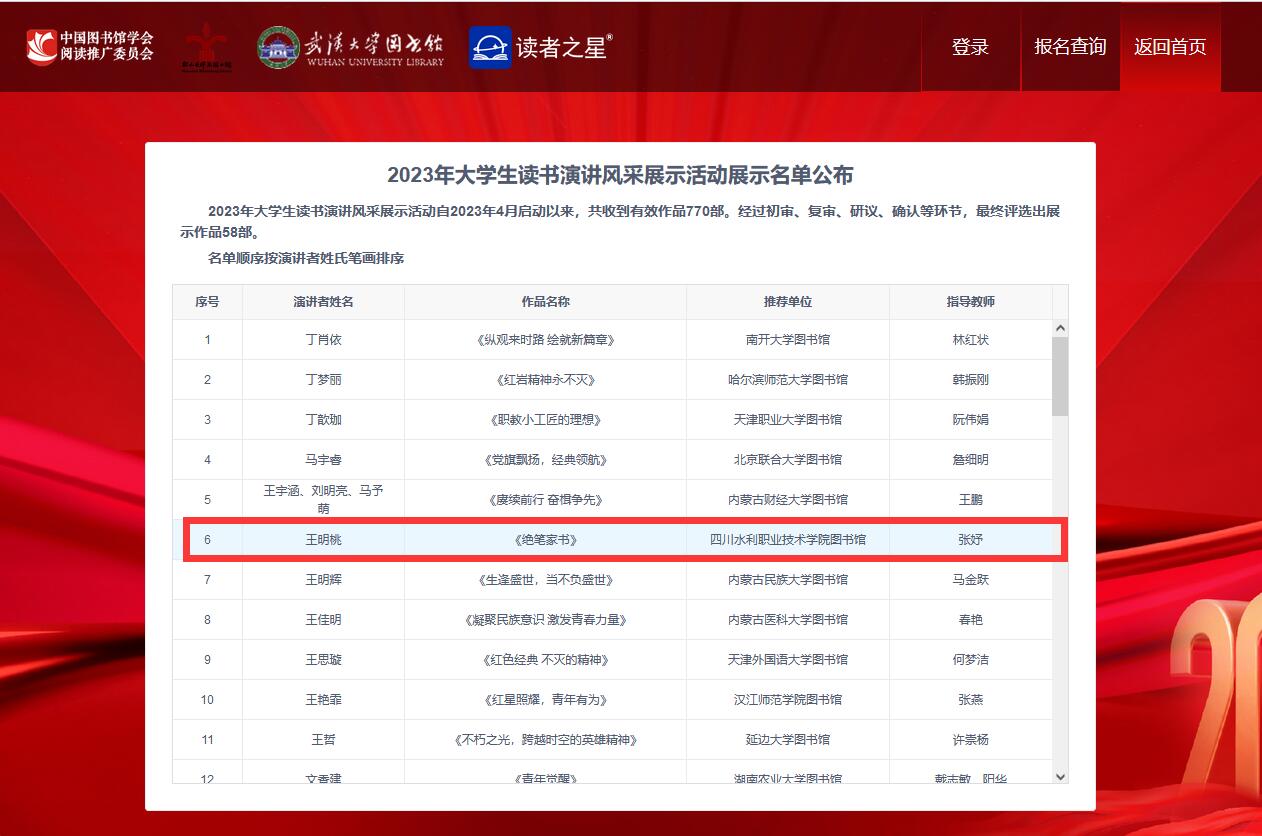
Task: Click the 天津职业大学图书馆 cell
Action: pyautogui.click(x=788, y=420)
